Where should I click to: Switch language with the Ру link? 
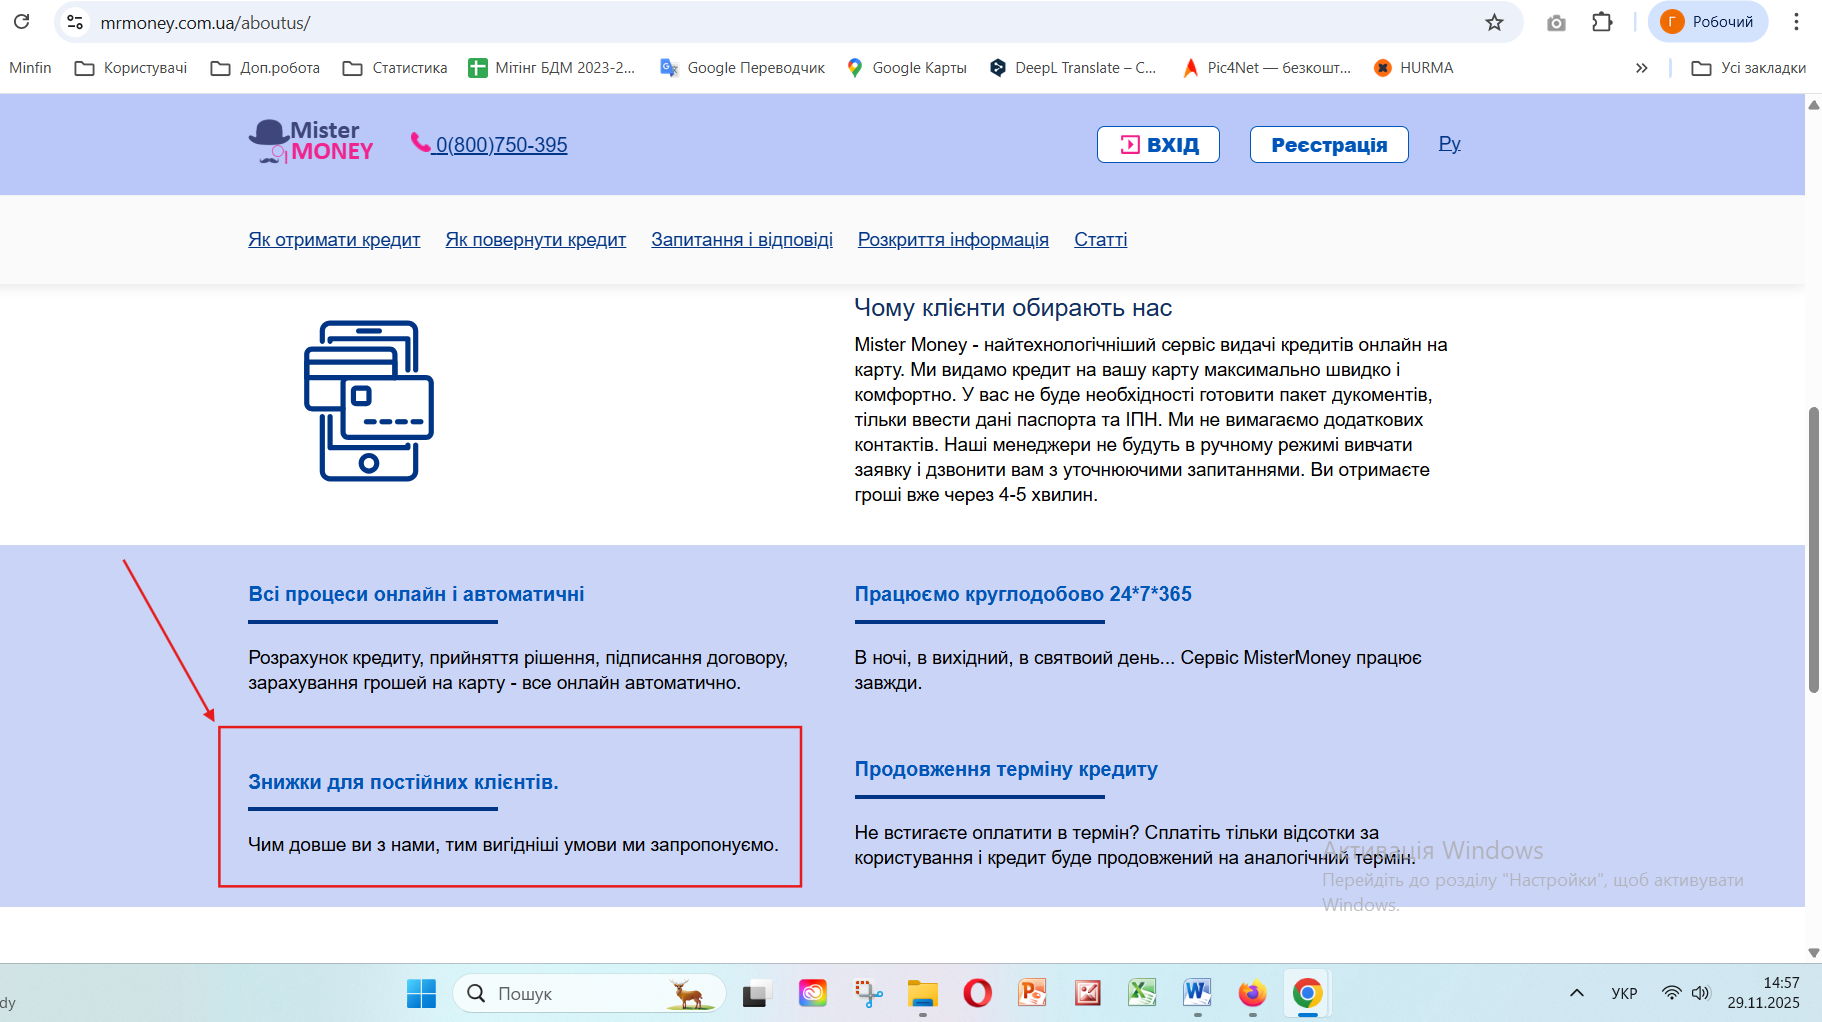pos(1450,143)
